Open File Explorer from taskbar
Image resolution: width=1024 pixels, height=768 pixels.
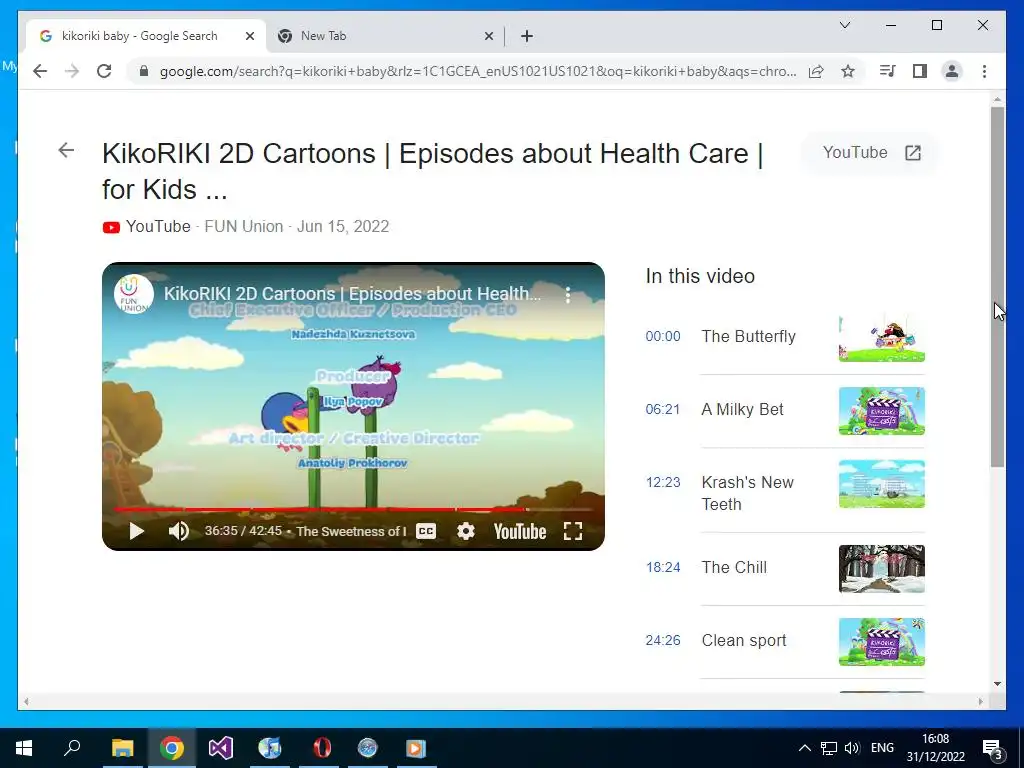coord(122,748)
